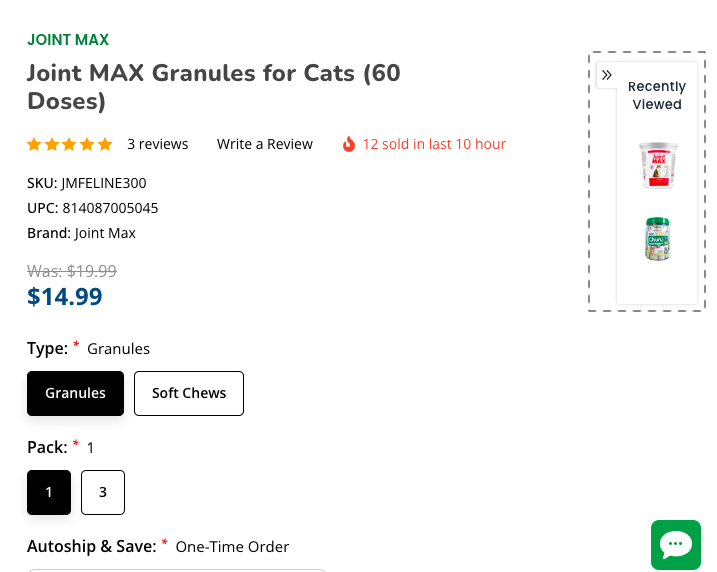
Task: Click the first rating star
Action: pyautogui.click(x=34, y=144)
